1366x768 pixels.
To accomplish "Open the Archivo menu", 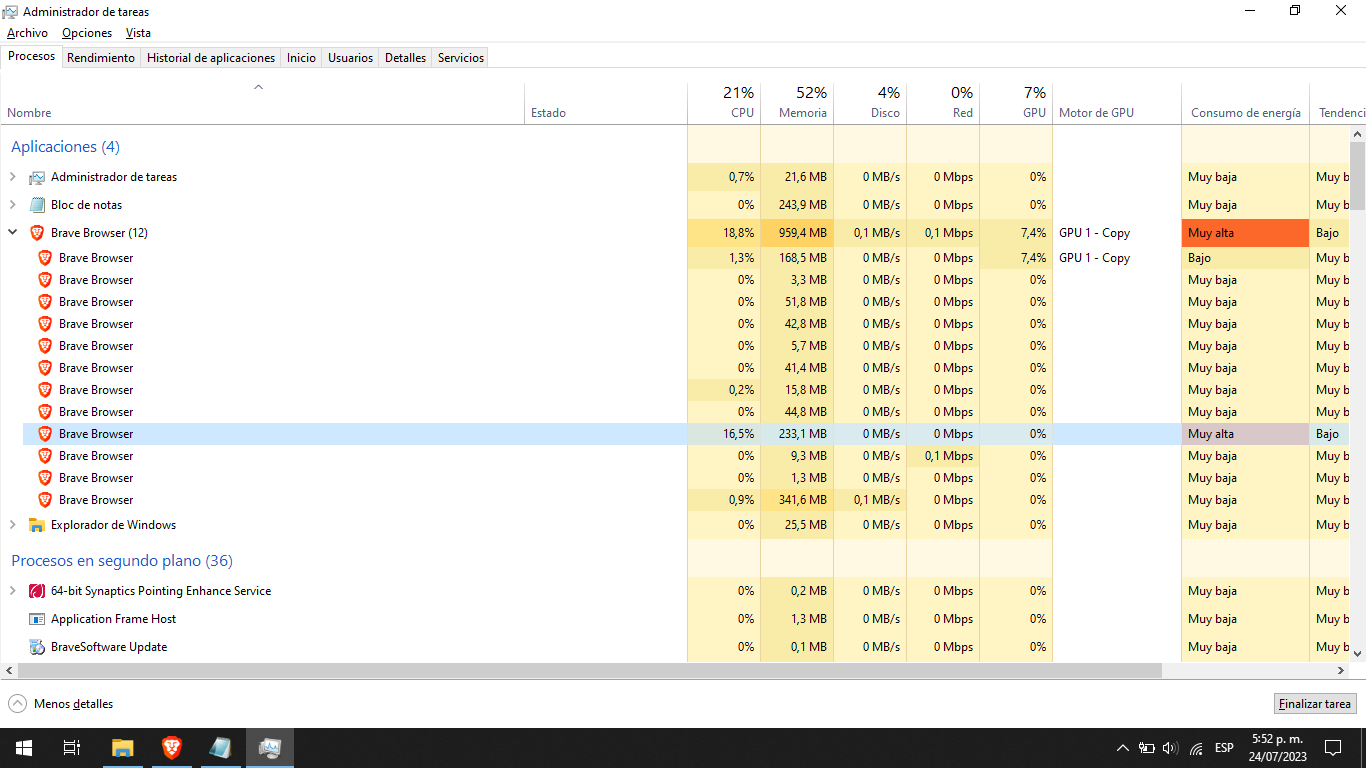I will coord(27,33).
